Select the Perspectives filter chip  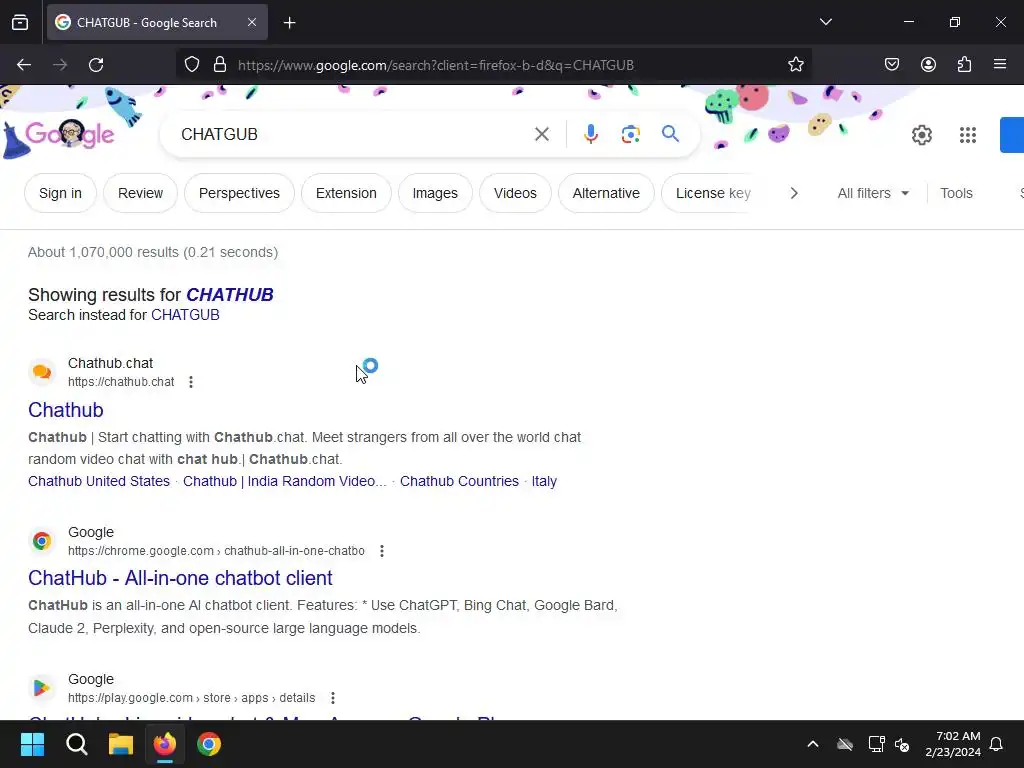[239, 193]
